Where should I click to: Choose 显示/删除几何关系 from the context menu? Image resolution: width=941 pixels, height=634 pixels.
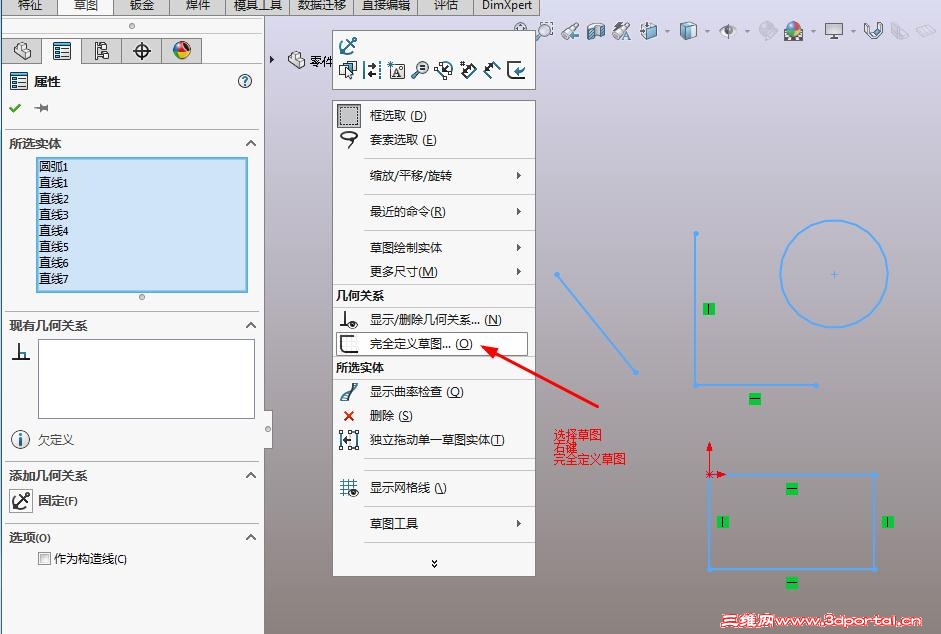(x=434, y=320)
